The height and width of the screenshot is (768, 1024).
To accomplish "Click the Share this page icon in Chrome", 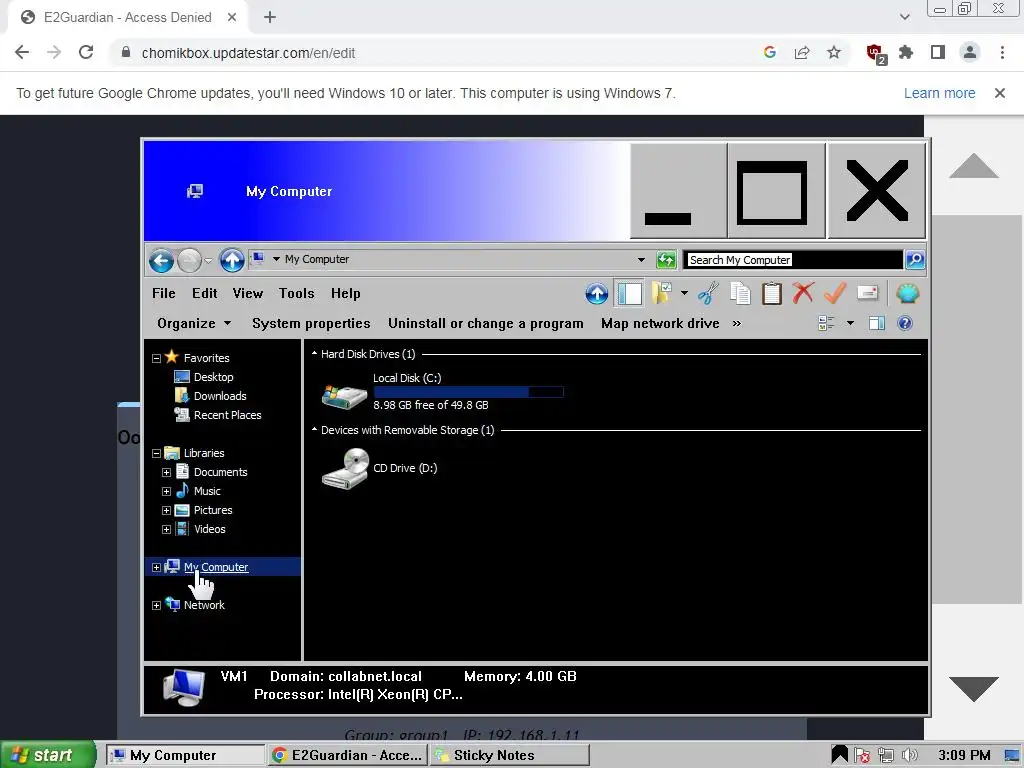I will (x=802, y=52).
